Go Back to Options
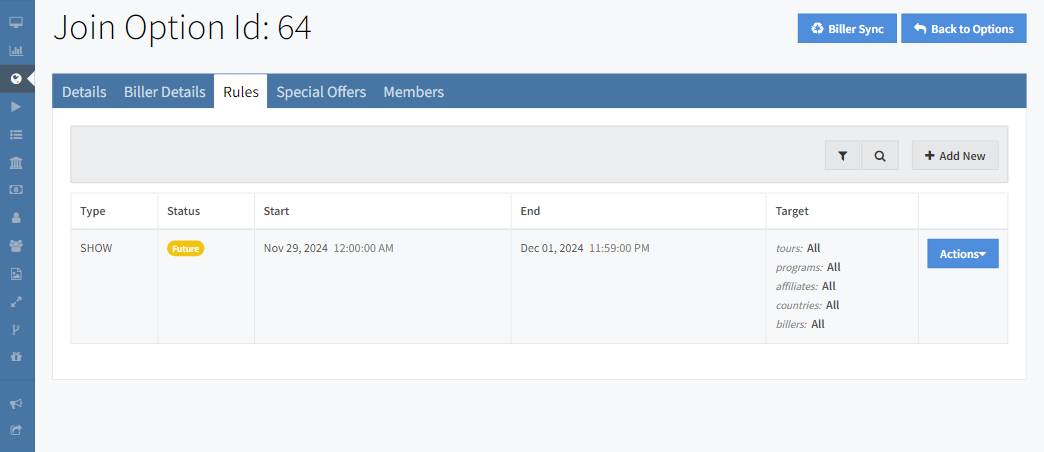Image resolution: width=1044 pixels, height=452 pixels. click(963, 29)
